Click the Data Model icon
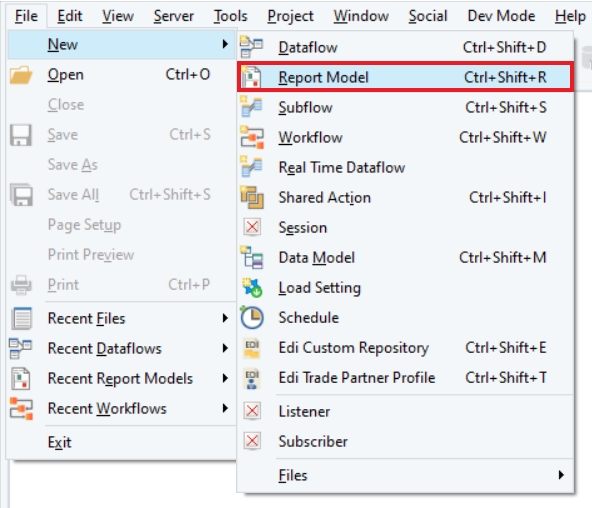Image resolution: width=592 pixels, height=508 pixels. tap(252, 257)
